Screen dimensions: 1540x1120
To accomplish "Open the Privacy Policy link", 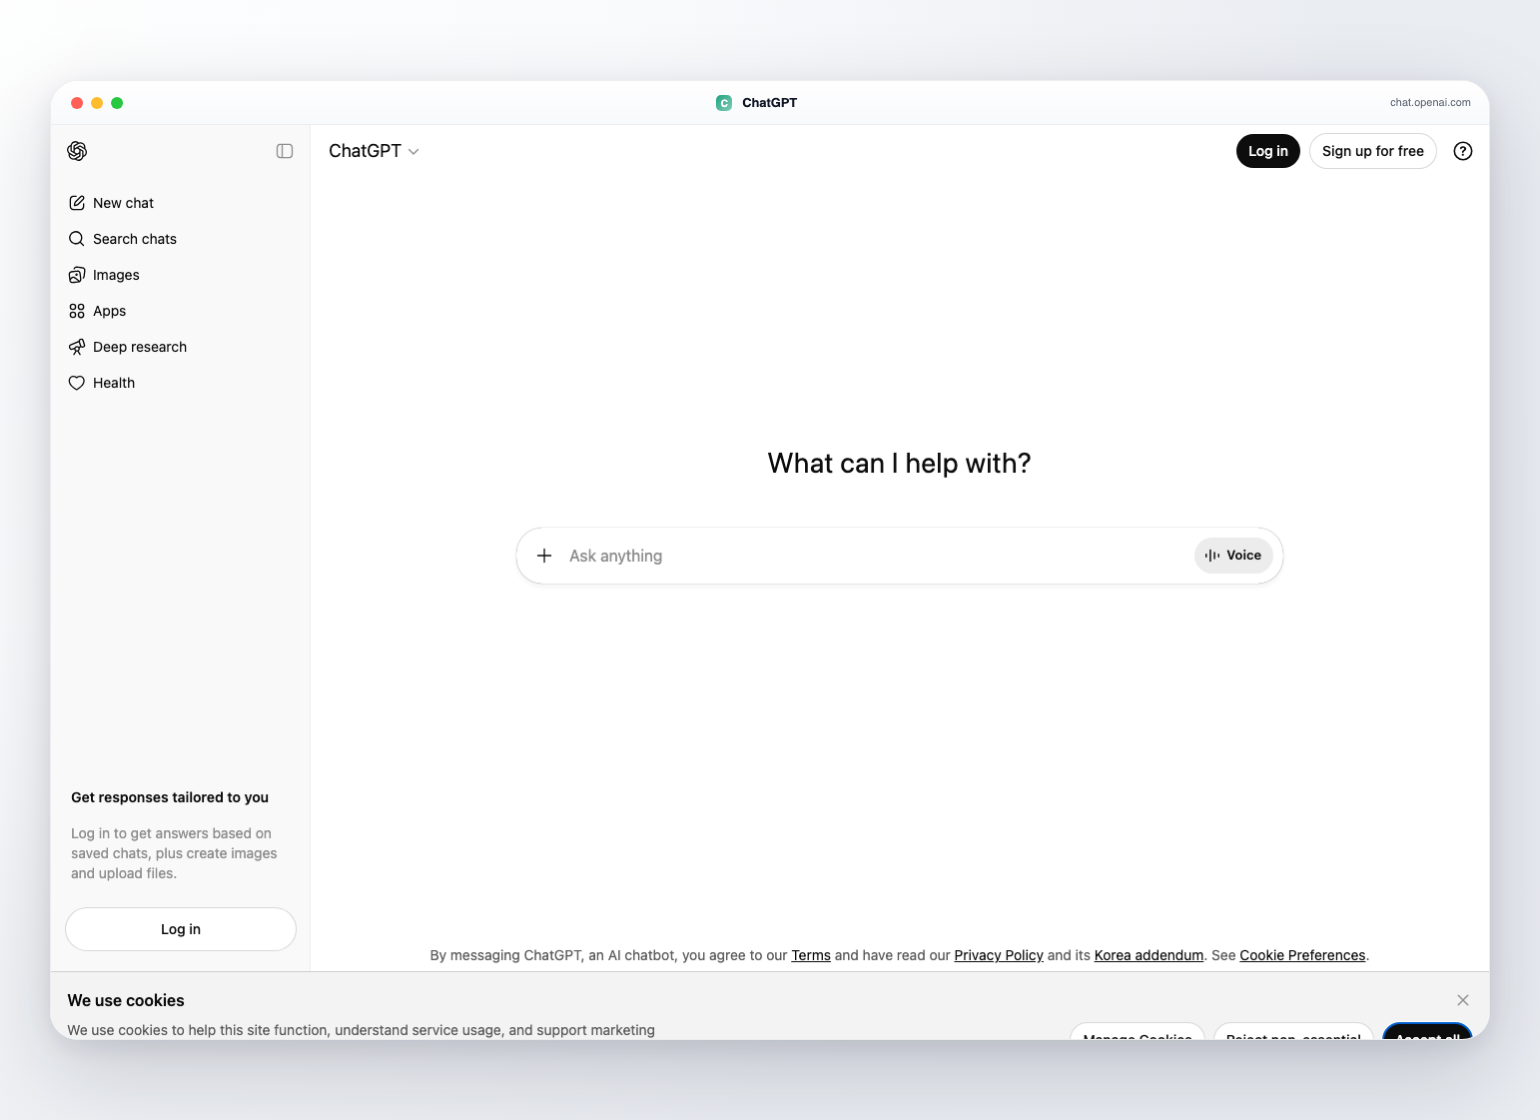I will point(999,955).
